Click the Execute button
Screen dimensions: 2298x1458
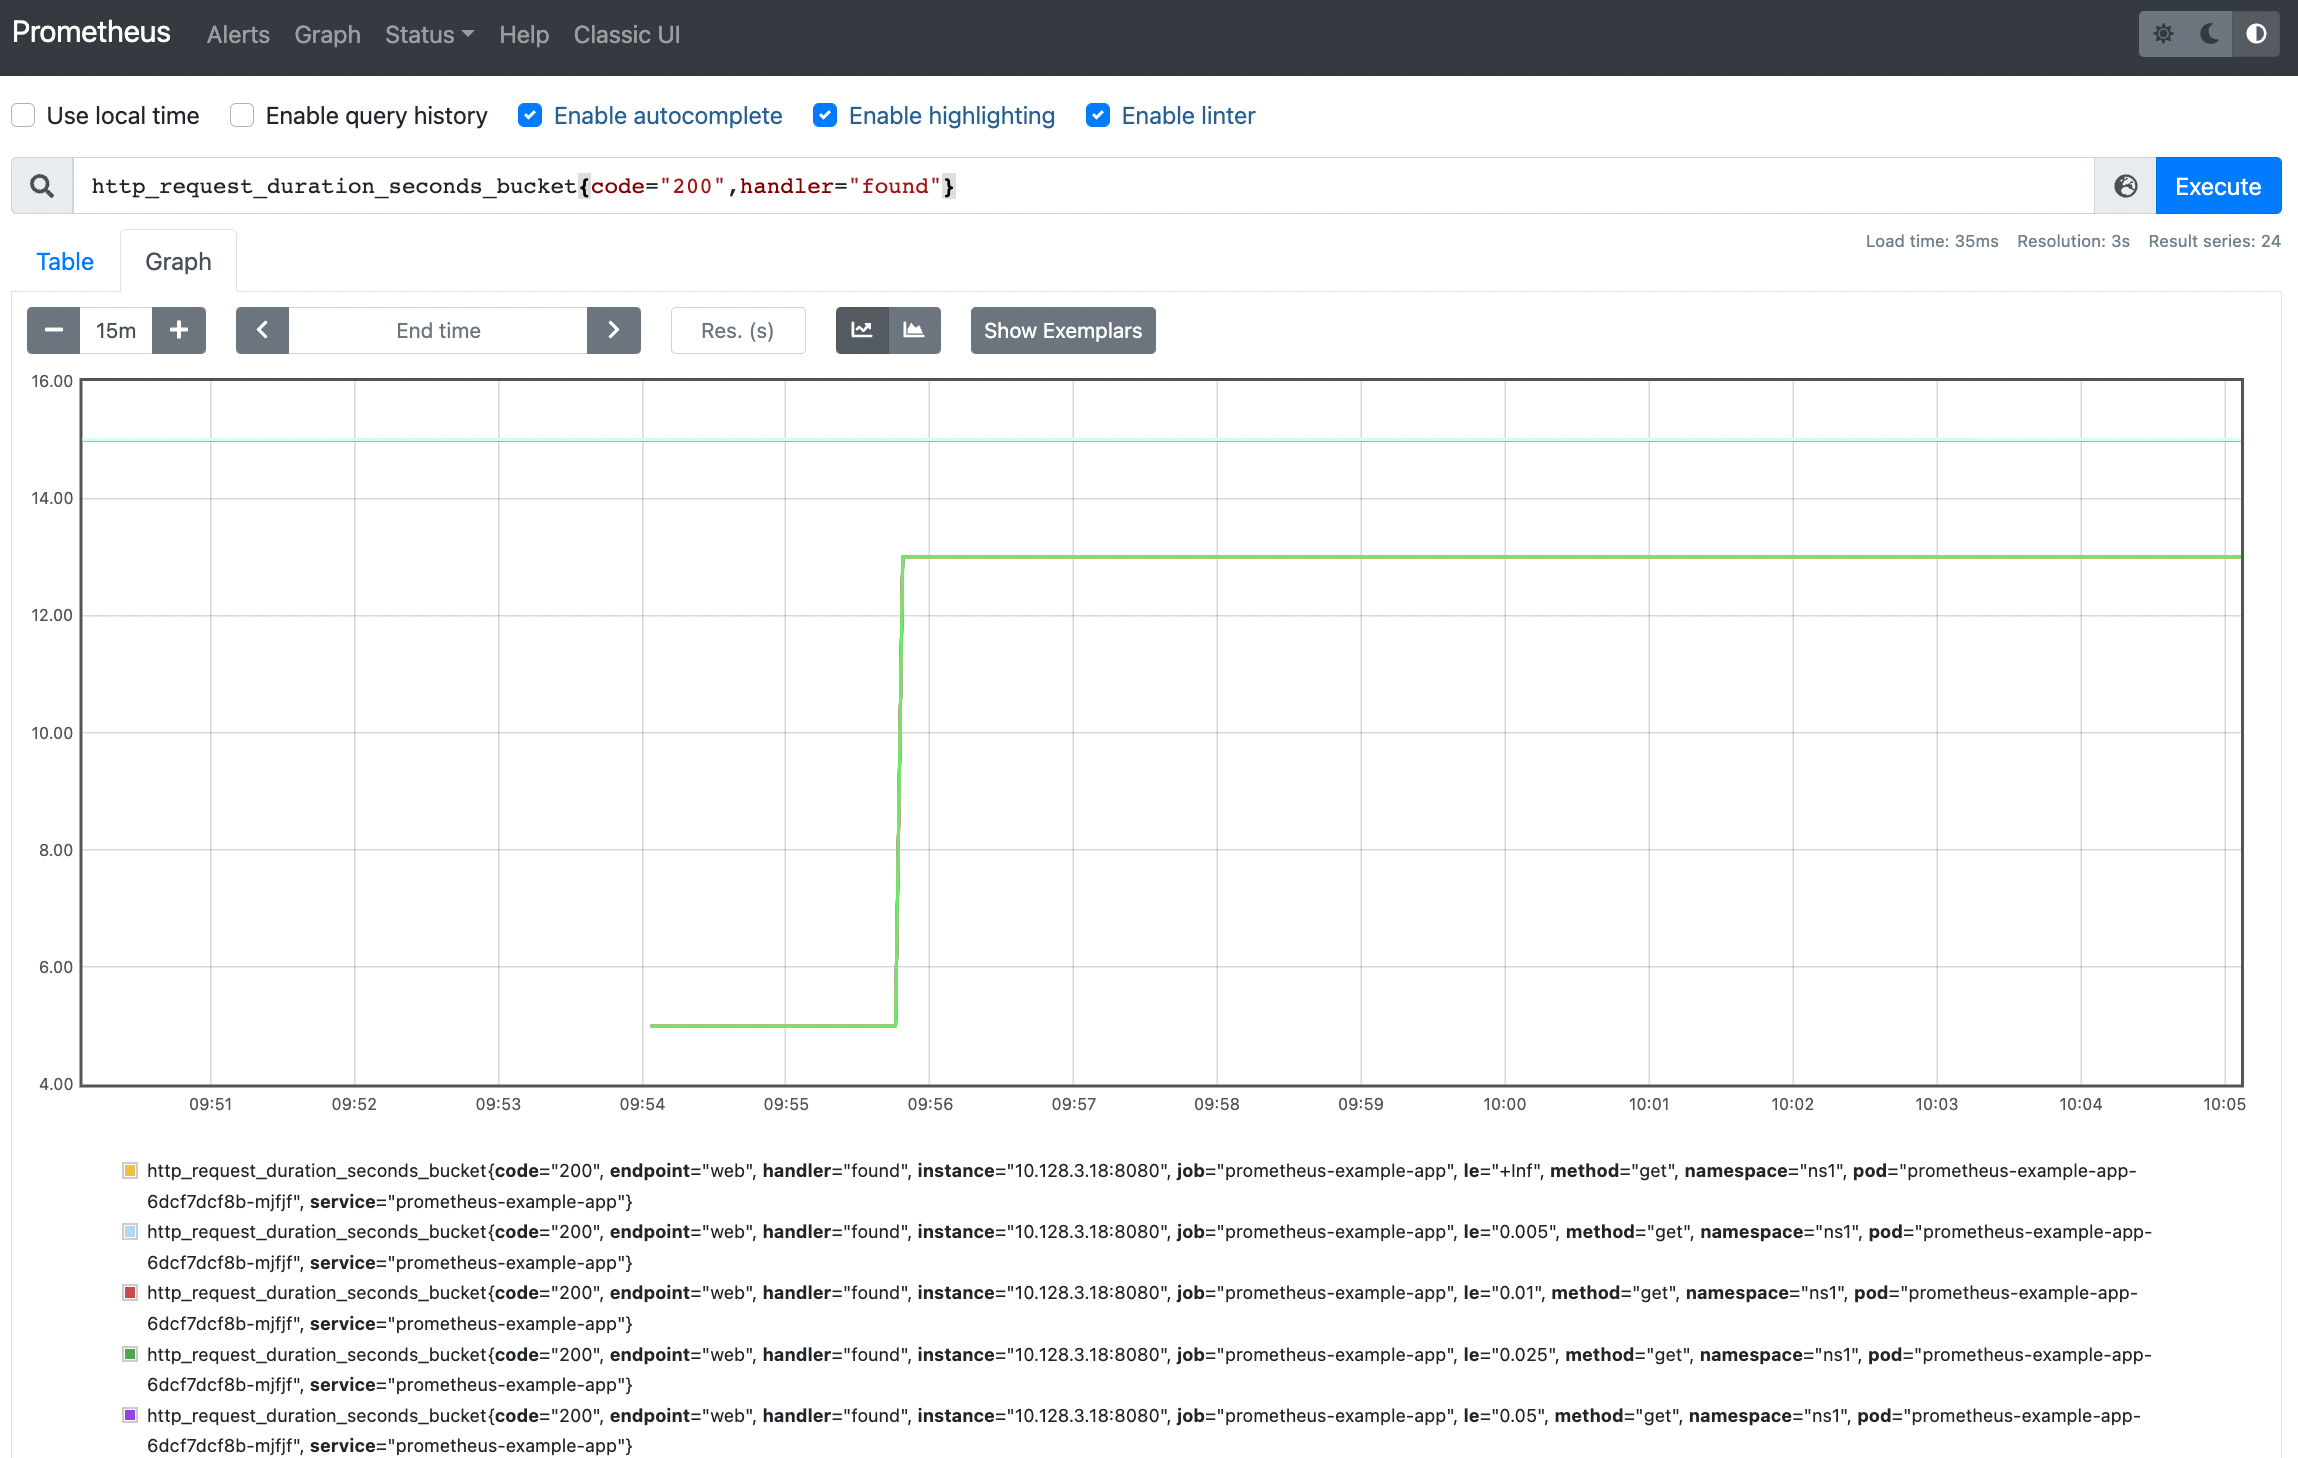2217,186
